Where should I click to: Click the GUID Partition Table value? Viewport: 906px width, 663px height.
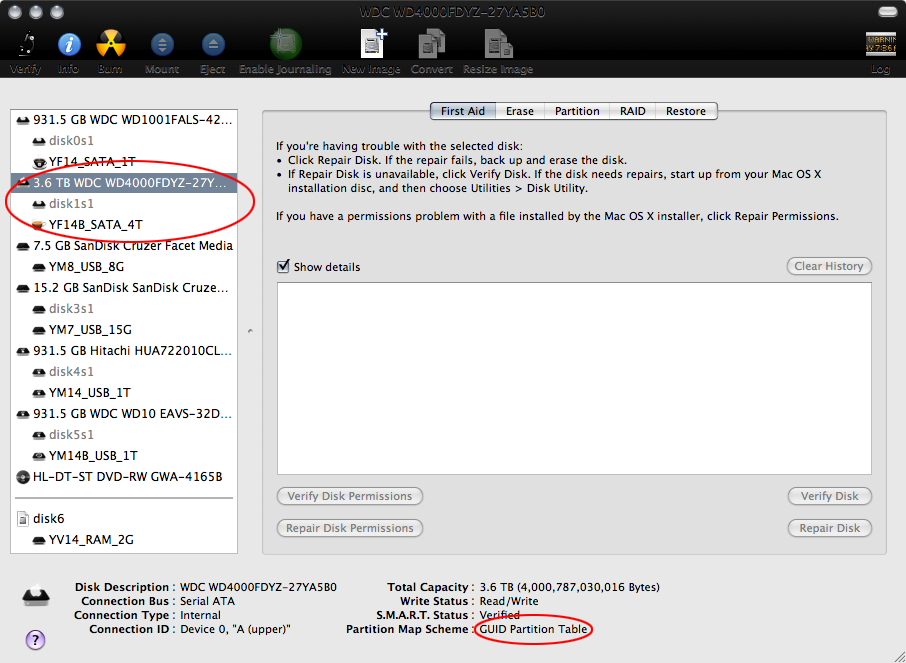click(x=533, y=629)
